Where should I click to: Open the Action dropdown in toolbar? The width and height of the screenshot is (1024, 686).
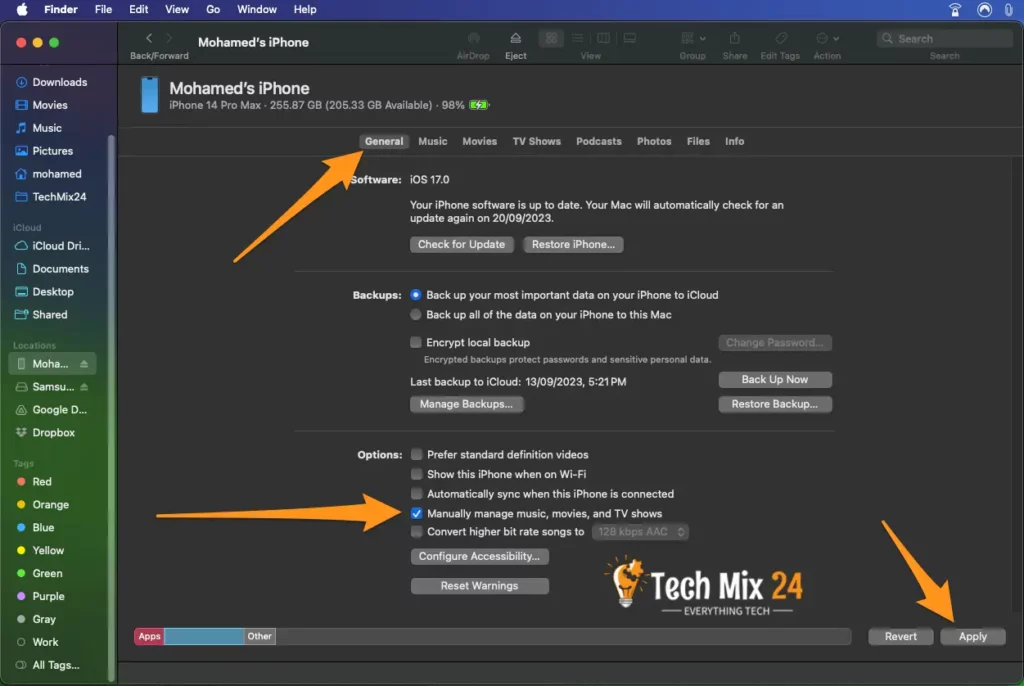827,39
